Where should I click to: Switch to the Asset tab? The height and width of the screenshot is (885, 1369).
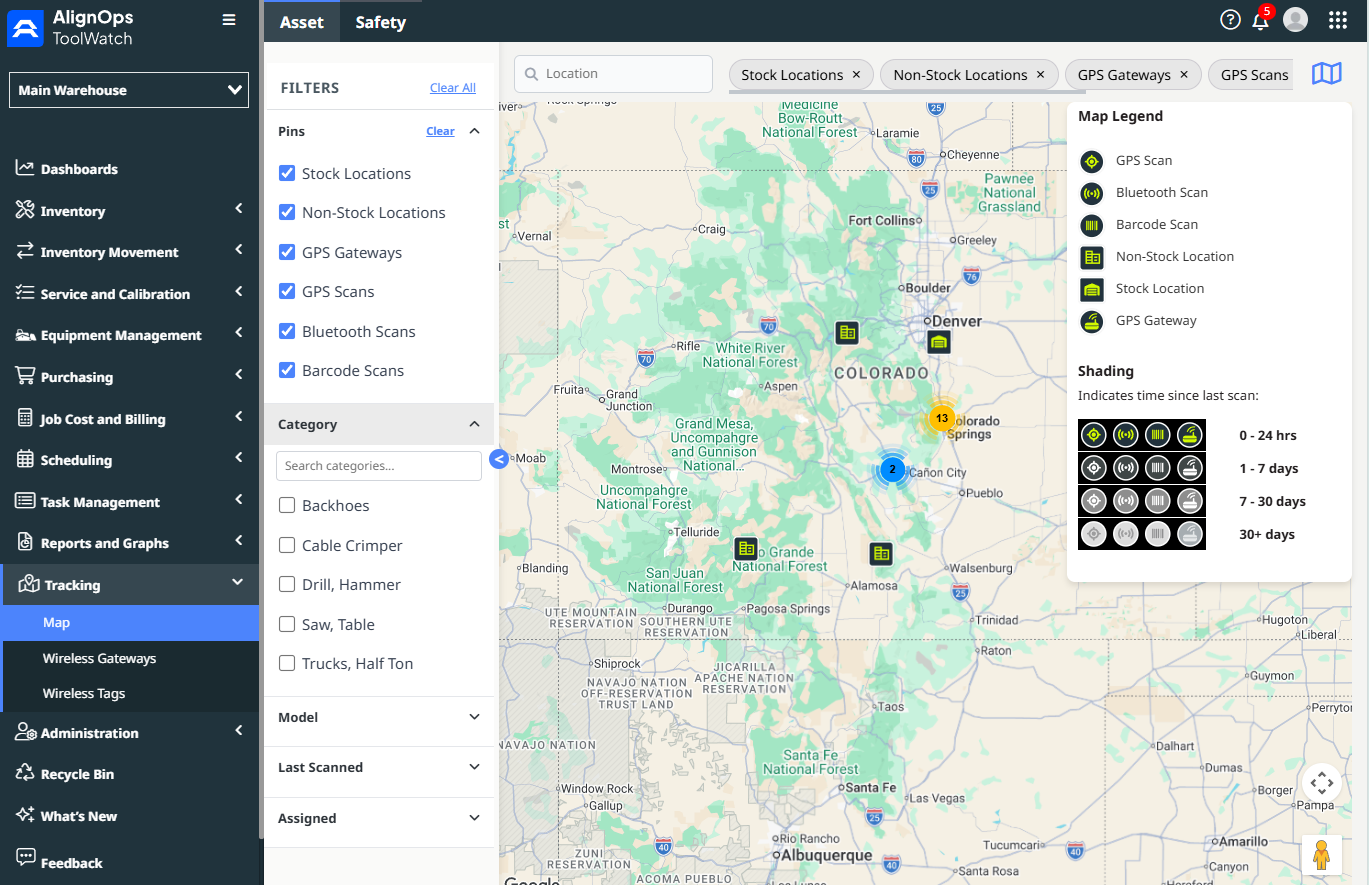point(302,22)
